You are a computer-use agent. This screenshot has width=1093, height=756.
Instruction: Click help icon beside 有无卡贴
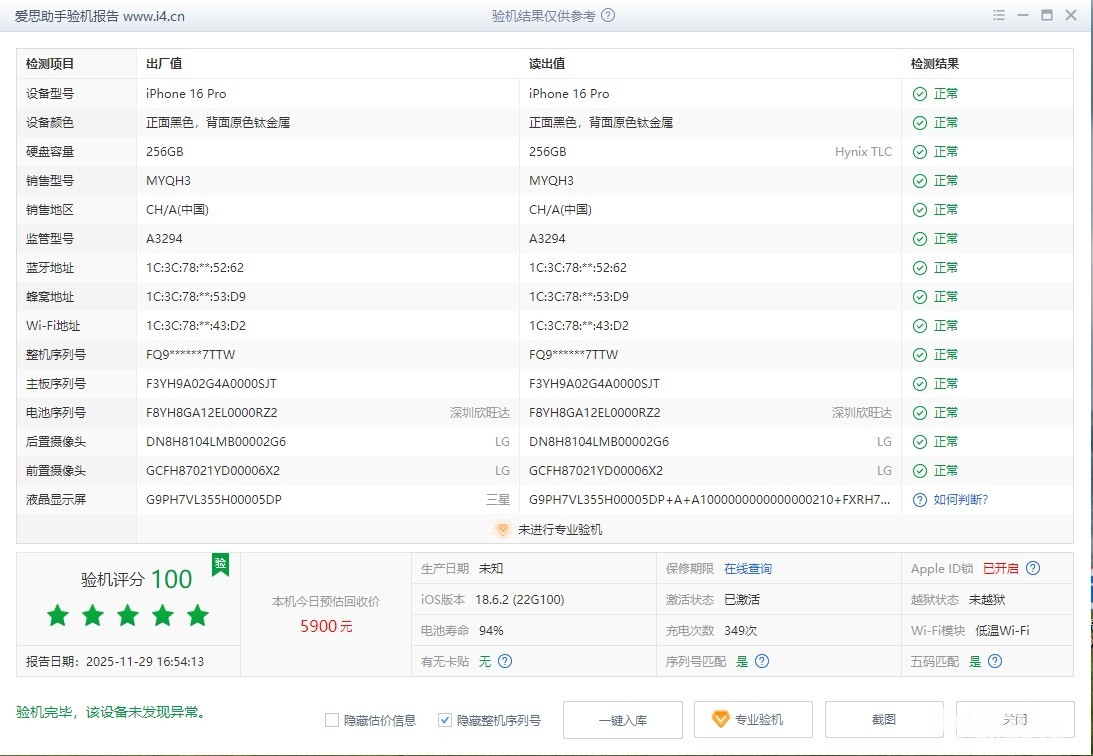pyautogui.click(x=505, y=661)
